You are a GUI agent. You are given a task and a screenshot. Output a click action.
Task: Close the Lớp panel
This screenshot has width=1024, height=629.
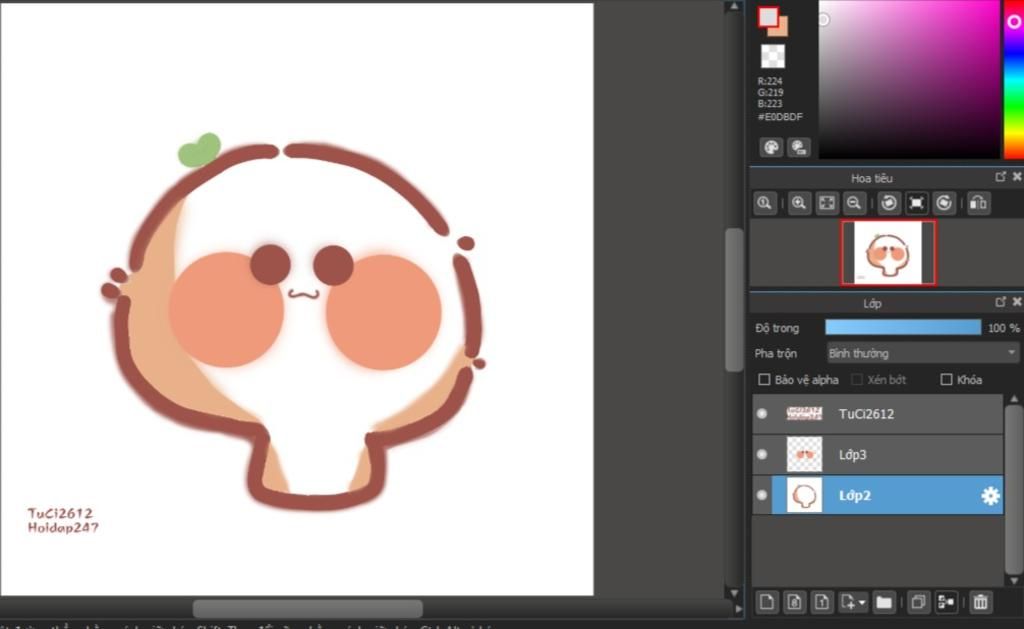pos(1017,302)
